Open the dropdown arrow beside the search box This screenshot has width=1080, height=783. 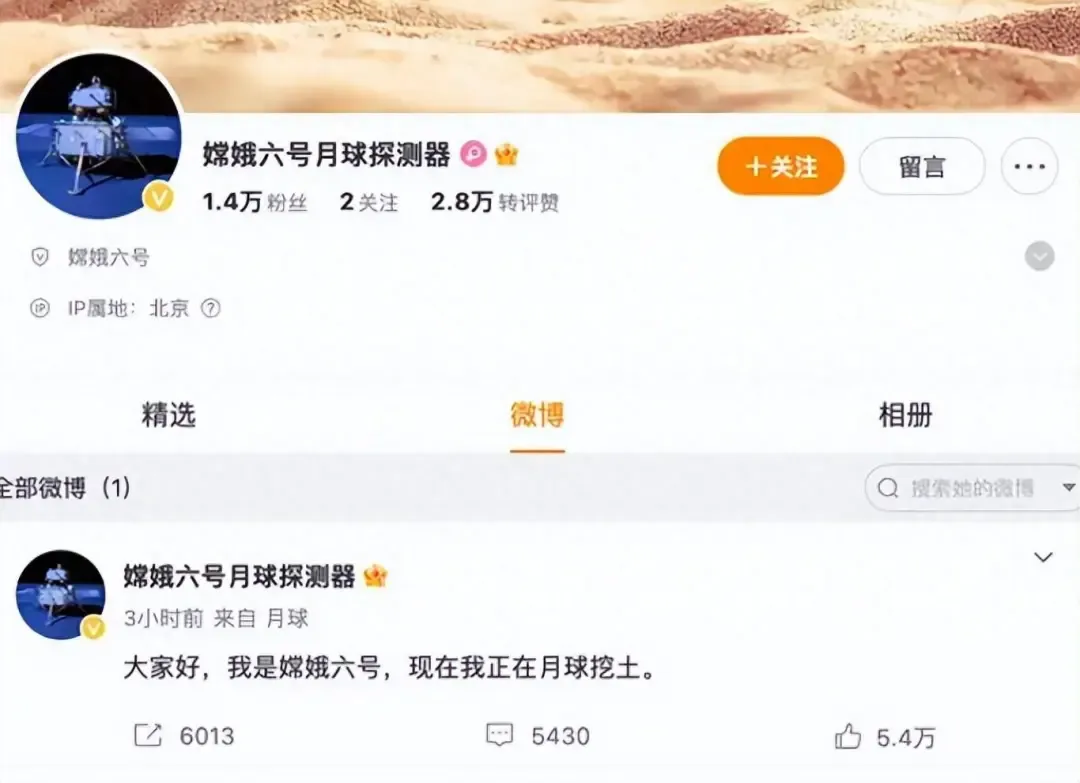[1068, 488]
